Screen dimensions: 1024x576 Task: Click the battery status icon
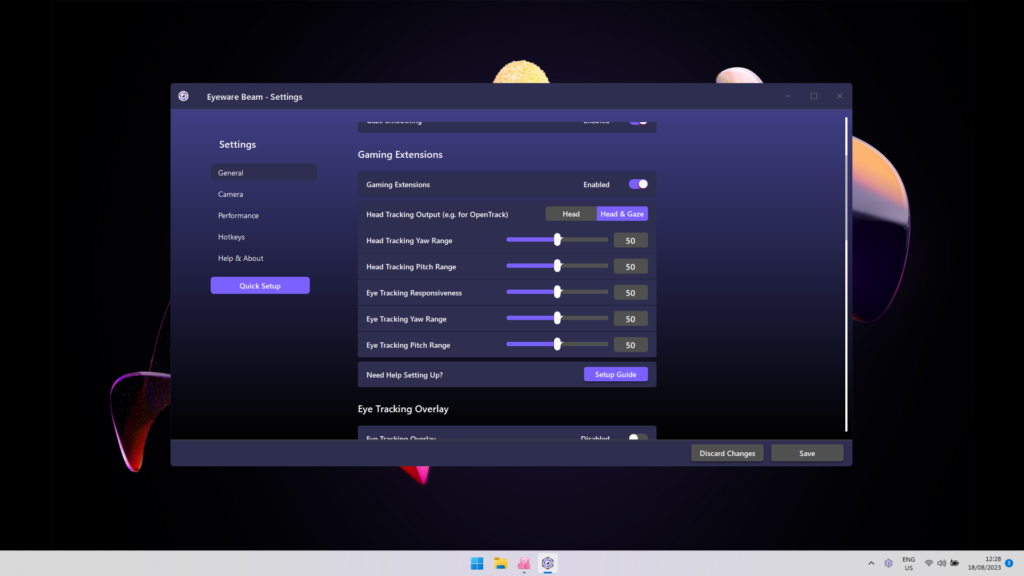click(954, 563)
